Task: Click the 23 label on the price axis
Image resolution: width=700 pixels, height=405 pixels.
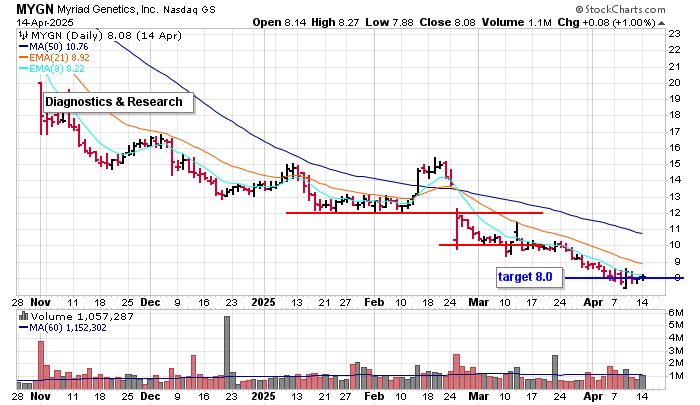Action: [x=675, y=33]
